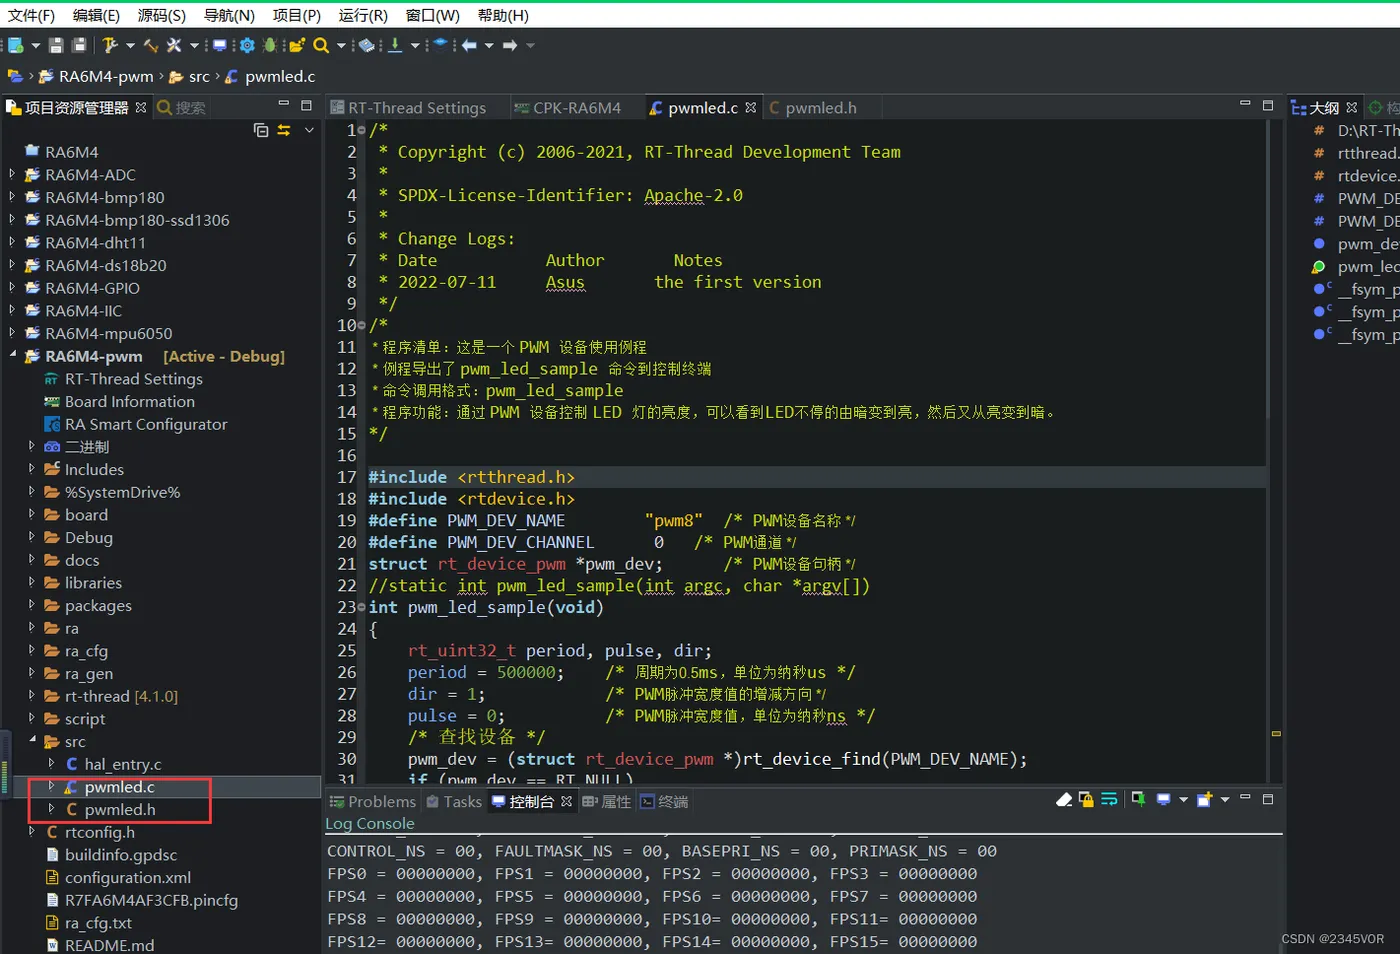
Task: Collapse the RA6M4-pwm project node
Action: 13,355
